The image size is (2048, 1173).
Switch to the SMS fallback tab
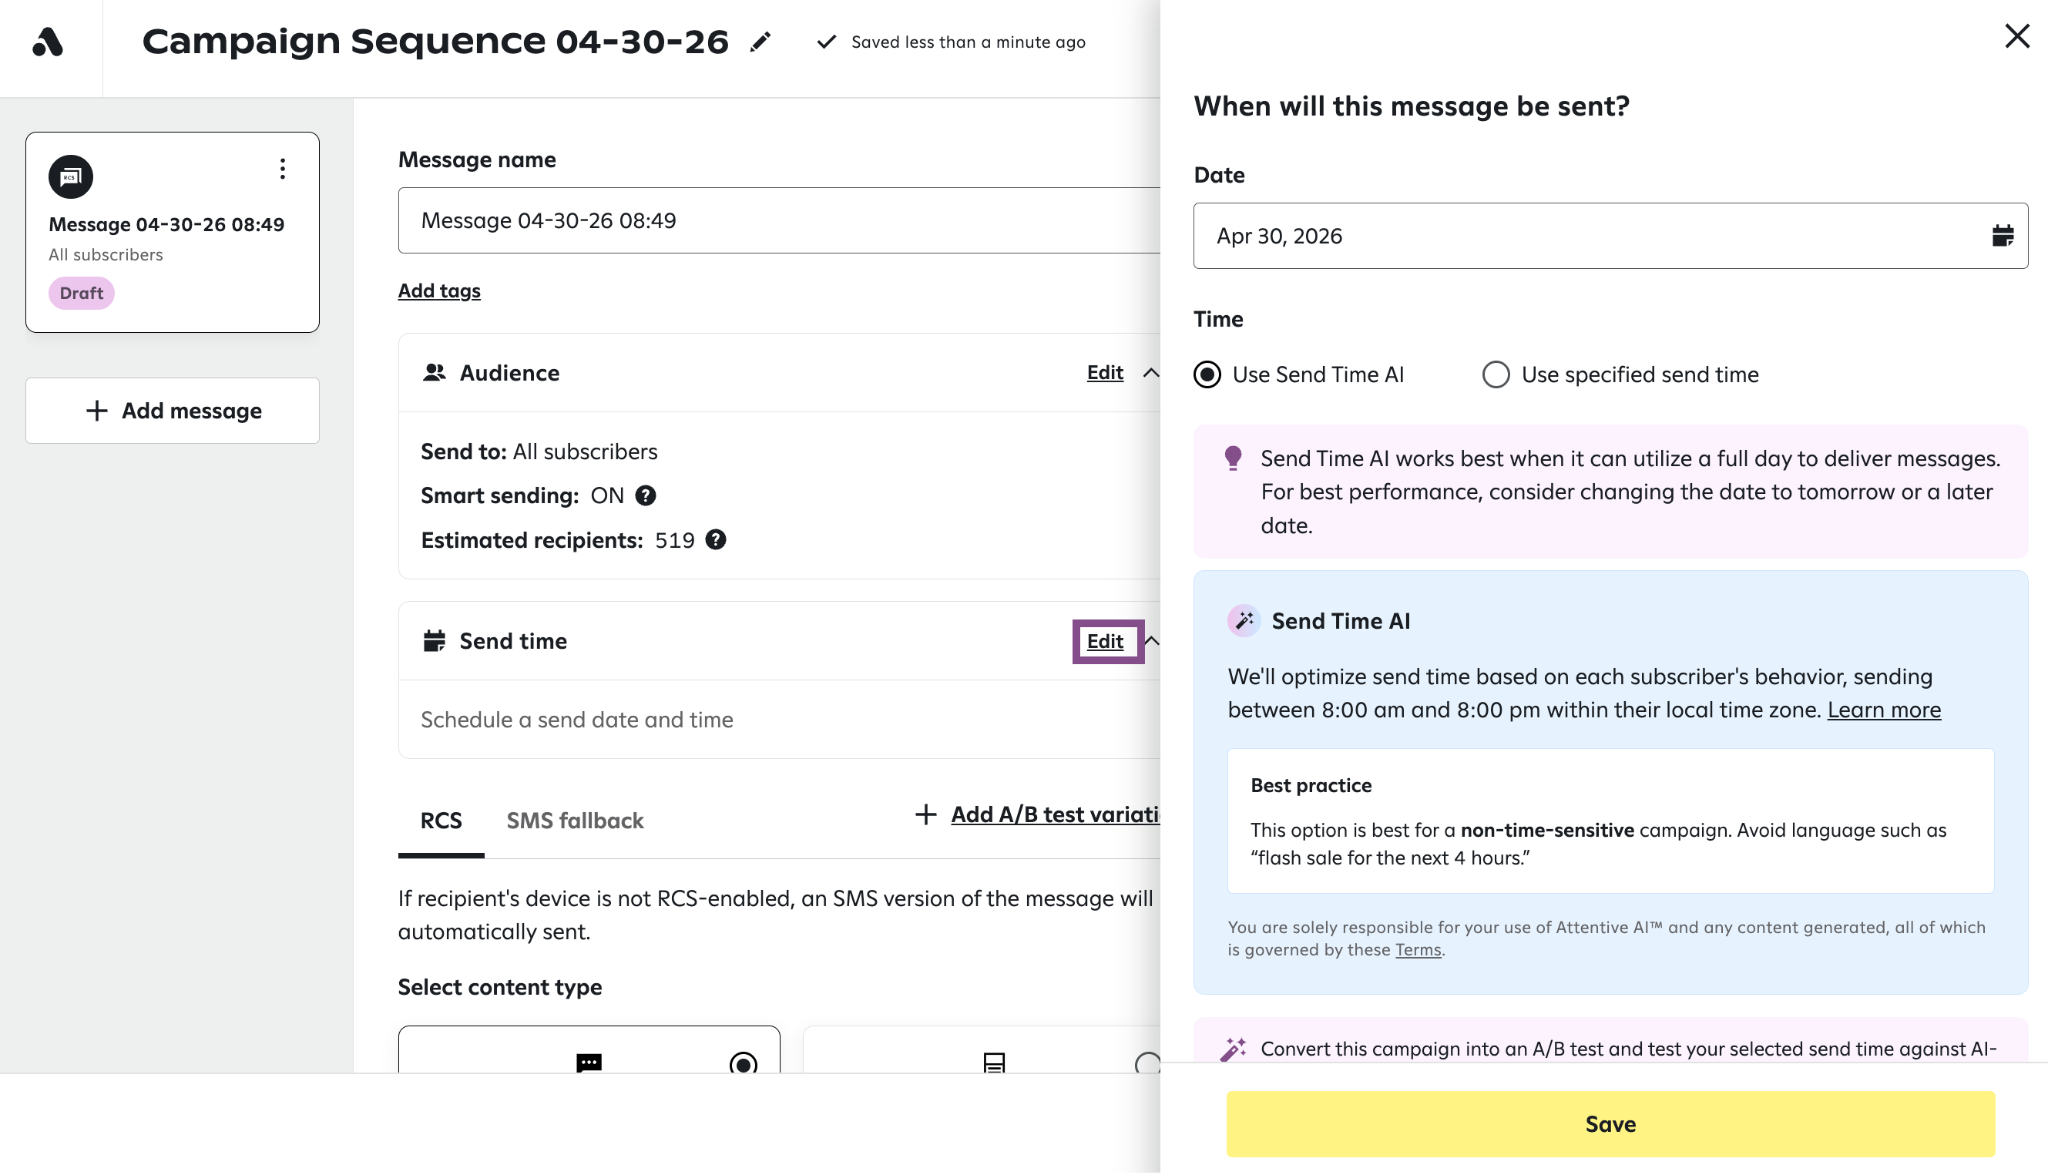click(575, 821)
